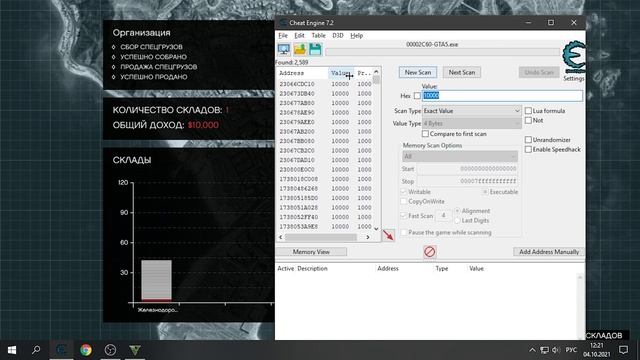Click the open table folder icon

pyautogui.click(x=300, y=49)
